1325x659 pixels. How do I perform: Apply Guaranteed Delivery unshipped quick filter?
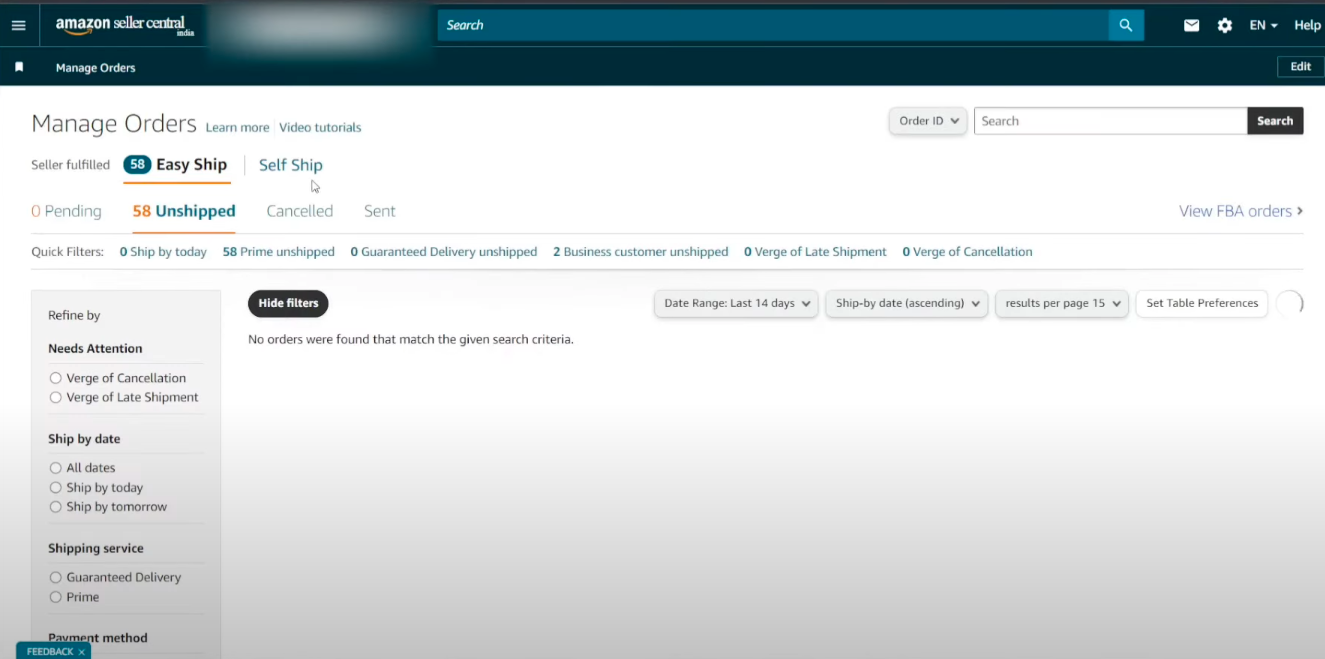444,252
